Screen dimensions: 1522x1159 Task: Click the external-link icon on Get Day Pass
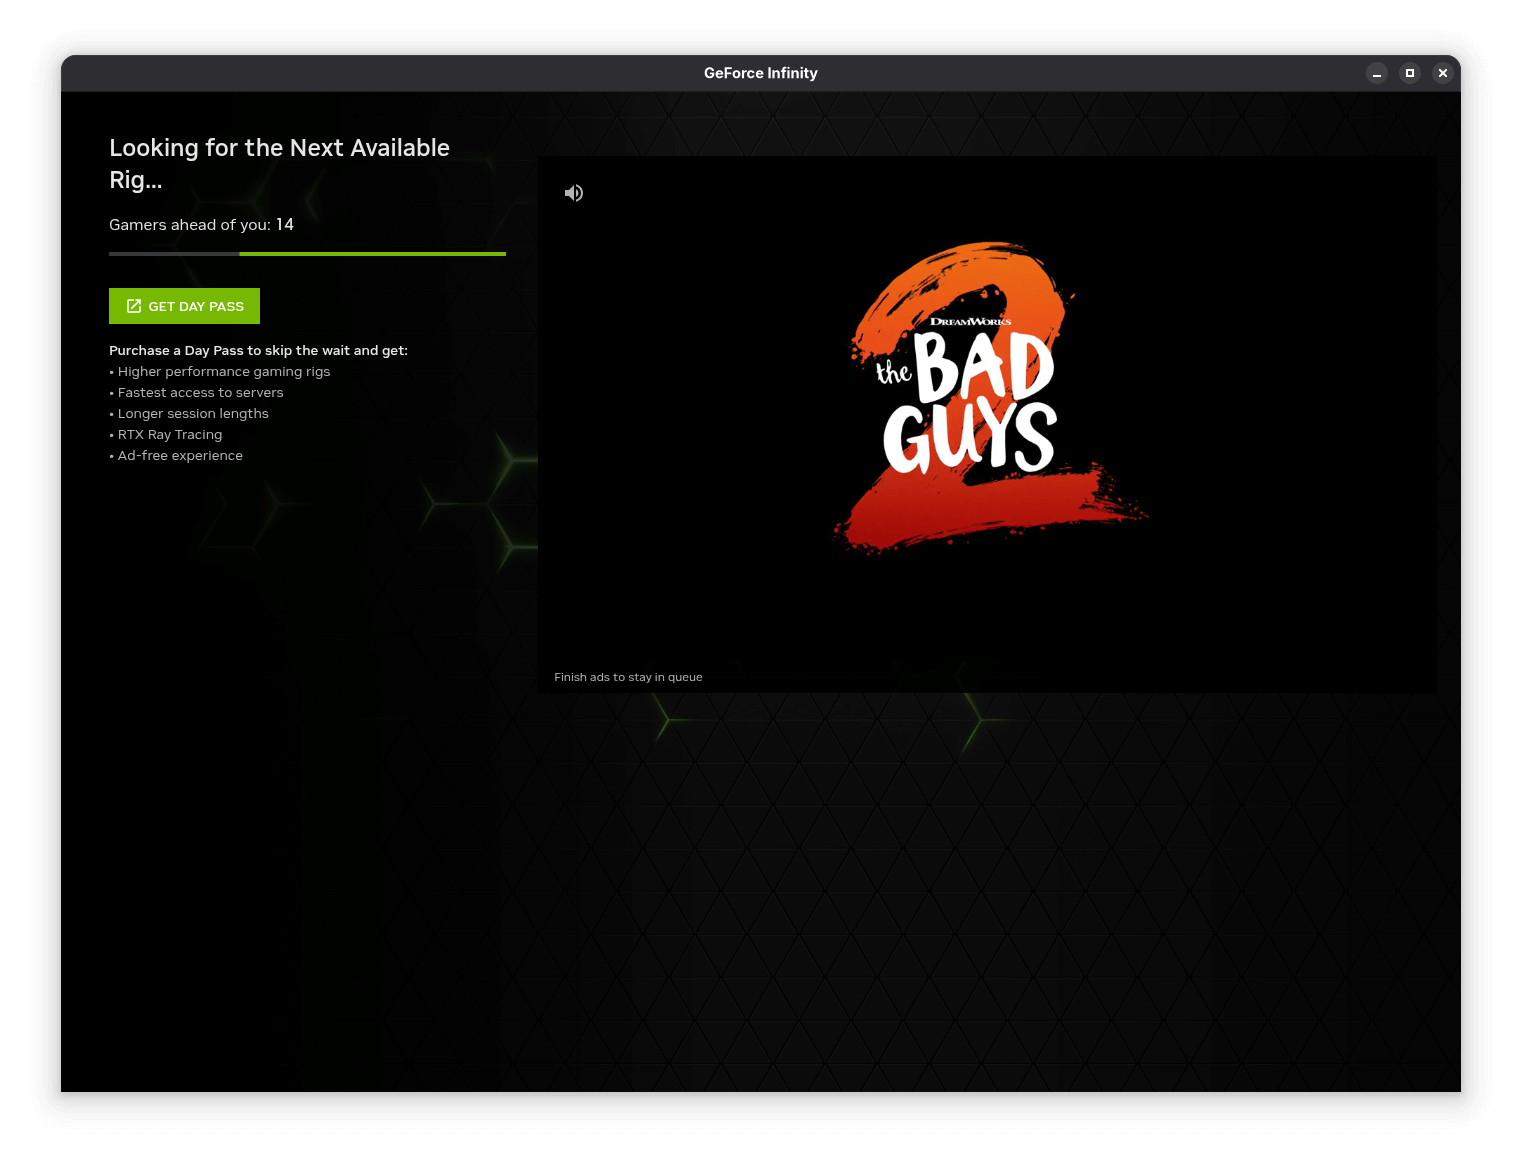coord(134,306)
